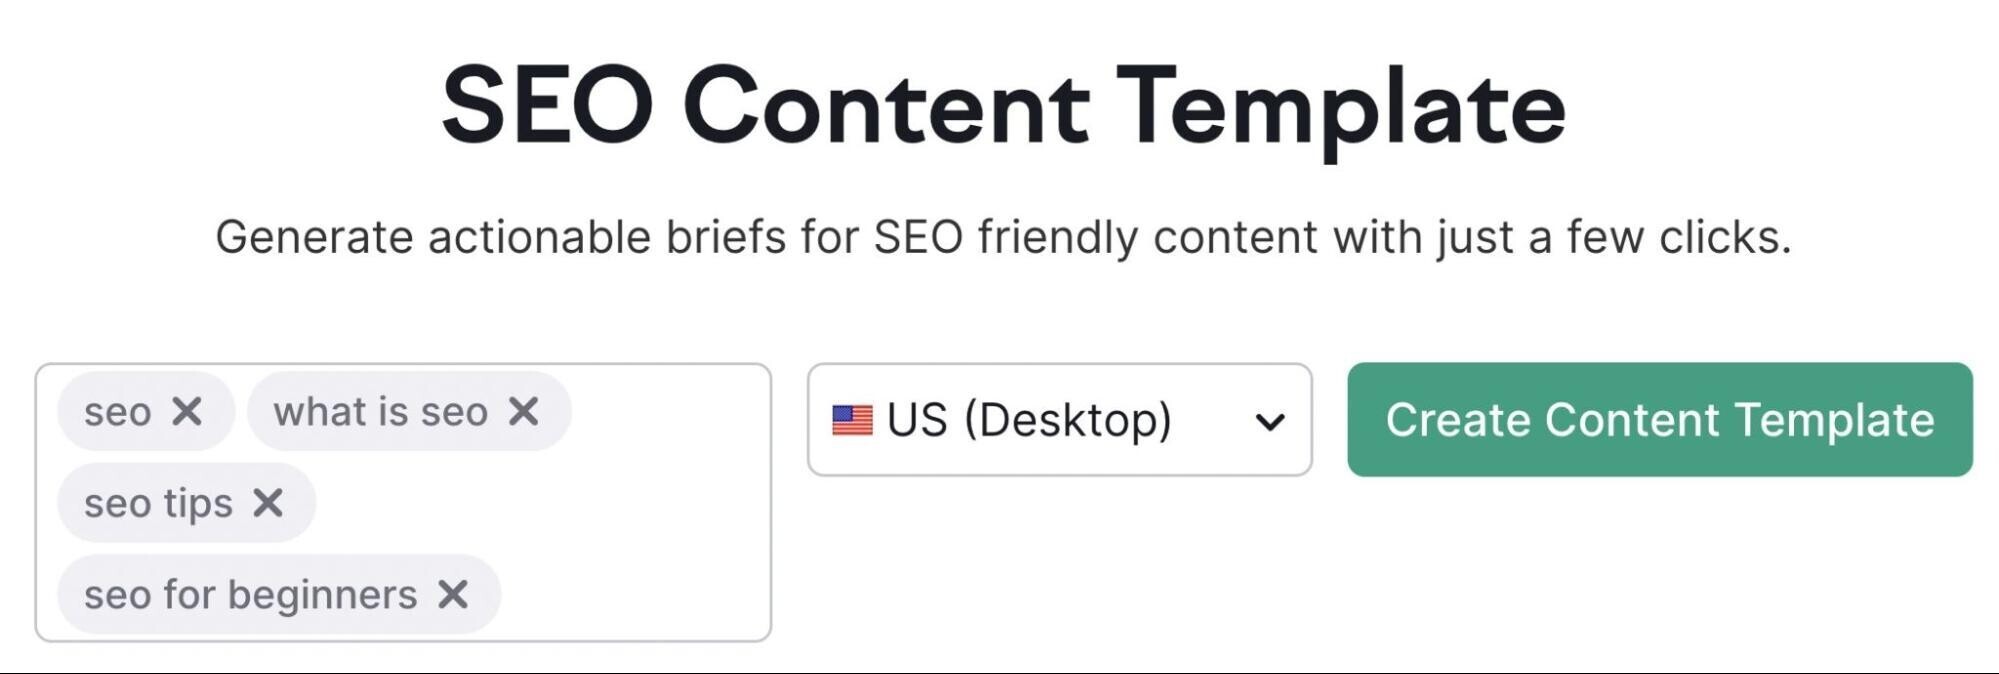Remove the "seo for beginners" keyword tag
The width and height of the screenshot is (1999, 674).
pyautogui.click(x=453, y=595)
